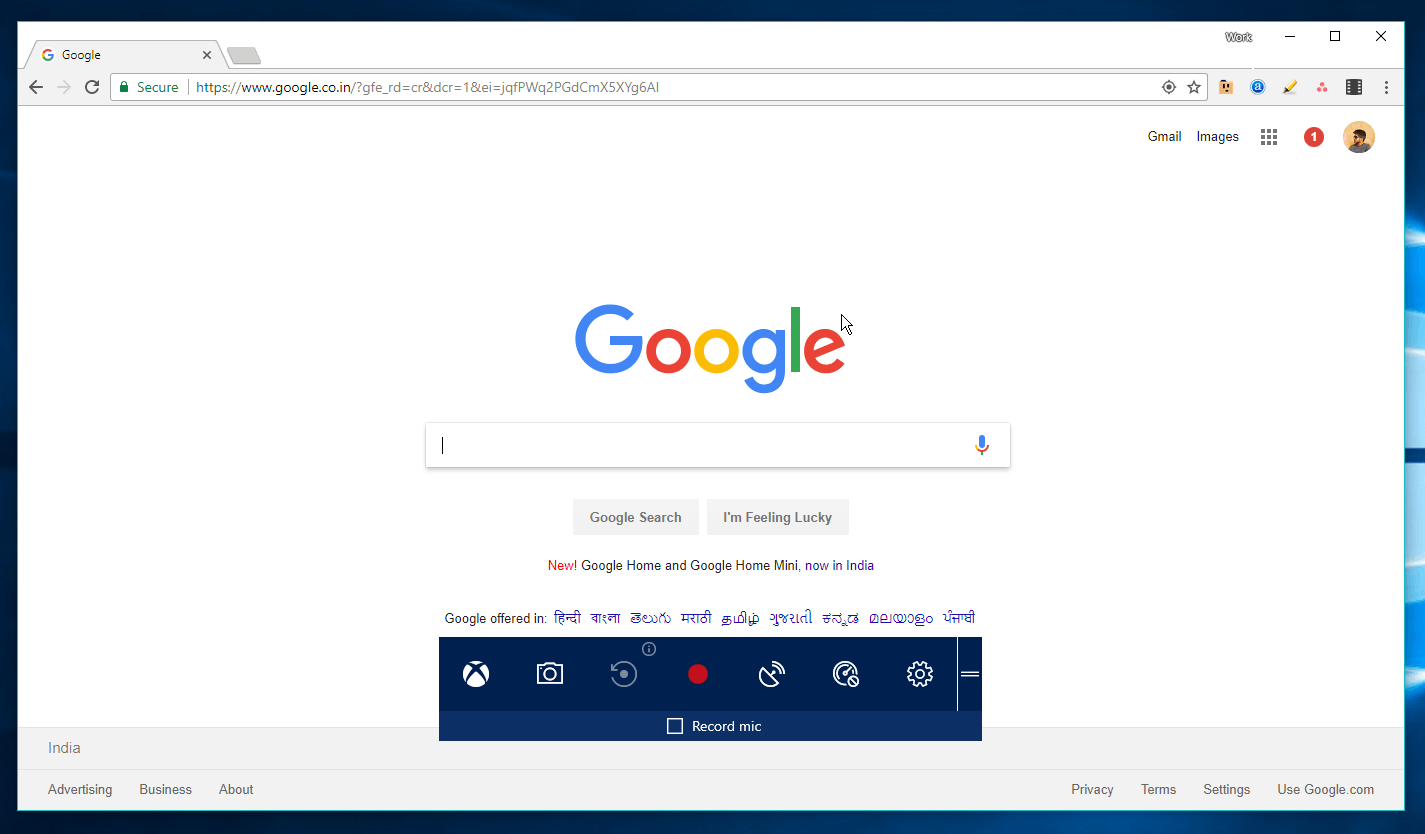The width and height of the screenshot is (1425, 834).
Task: Click inside the search input field
Action: click(x=700, y=444)
